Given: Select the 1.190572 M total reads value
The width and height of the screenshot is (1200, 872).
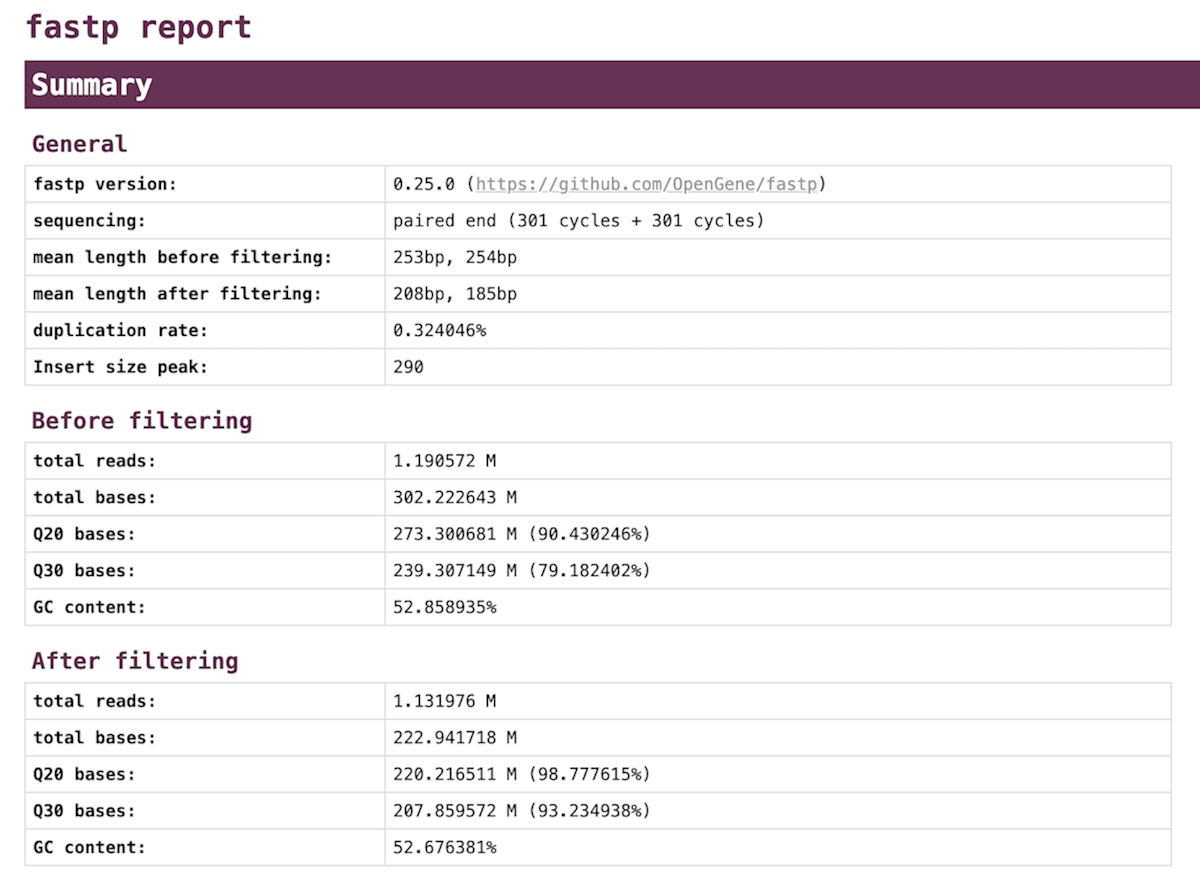Looking at the screenshot, I should tap(445, 461).
